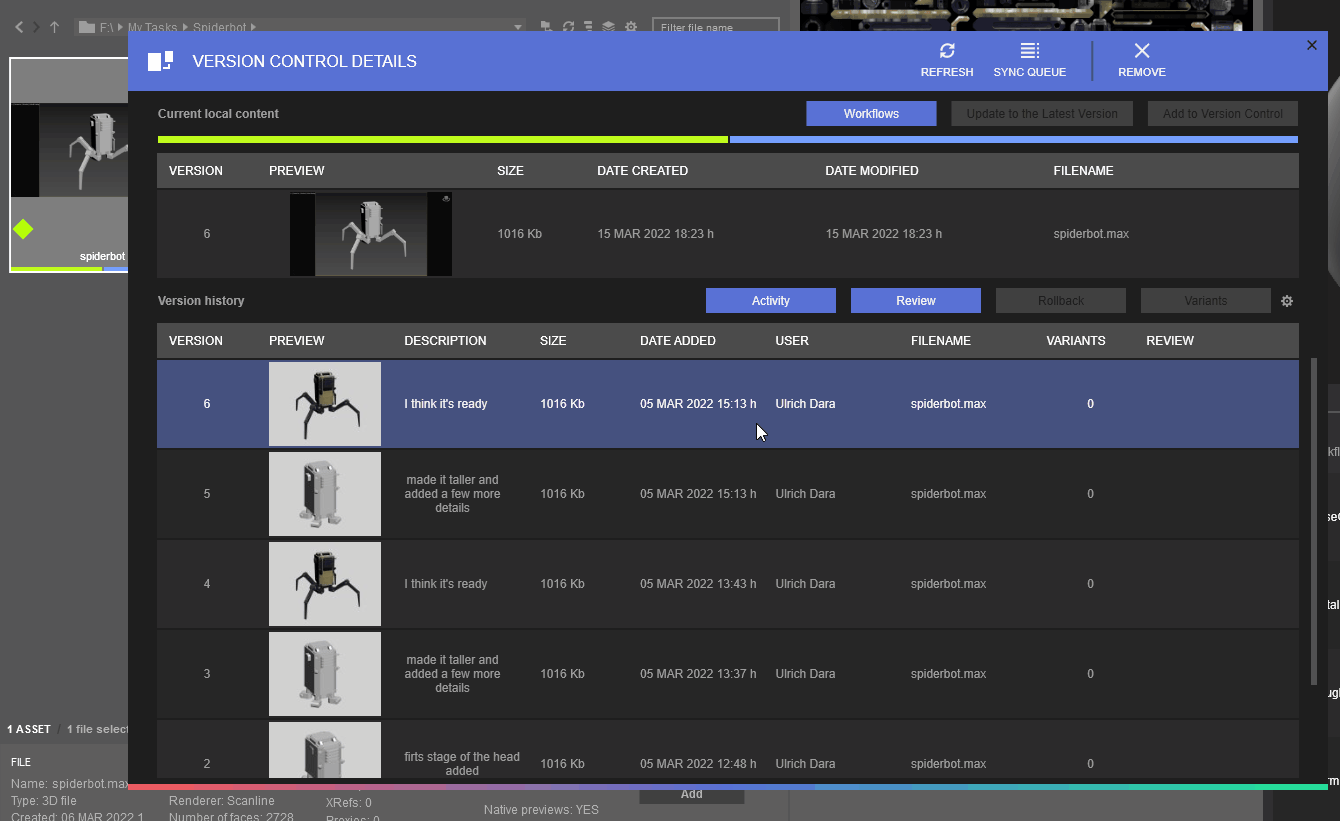Open the Review section
The image size is (1340, 821).
(x=915, y=301)
